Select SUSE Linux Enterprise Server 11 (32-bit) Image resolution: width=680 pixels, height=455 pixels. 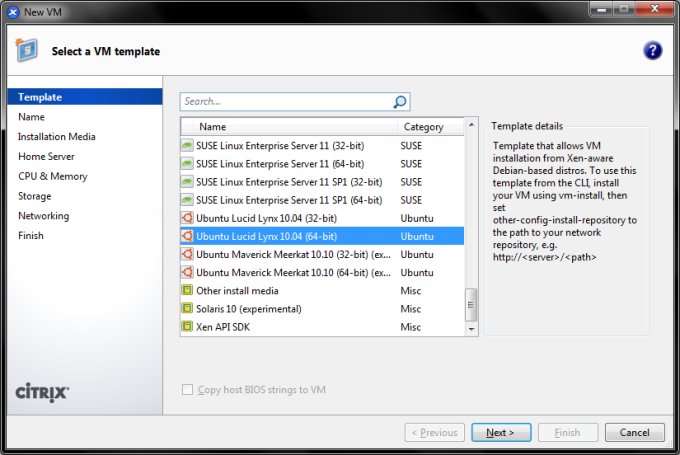(322, 145)
